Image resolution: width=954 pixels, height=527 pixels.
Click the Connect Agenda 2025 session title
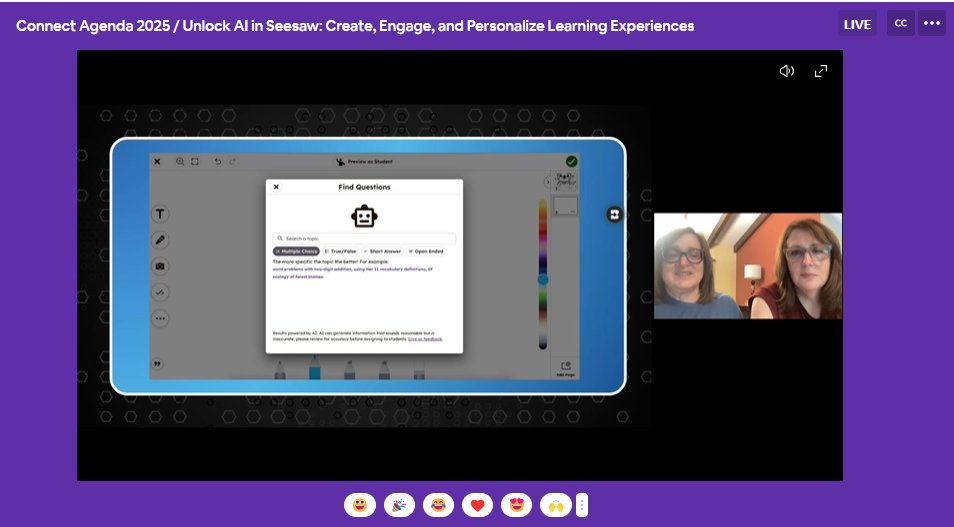tap(355, 26)
